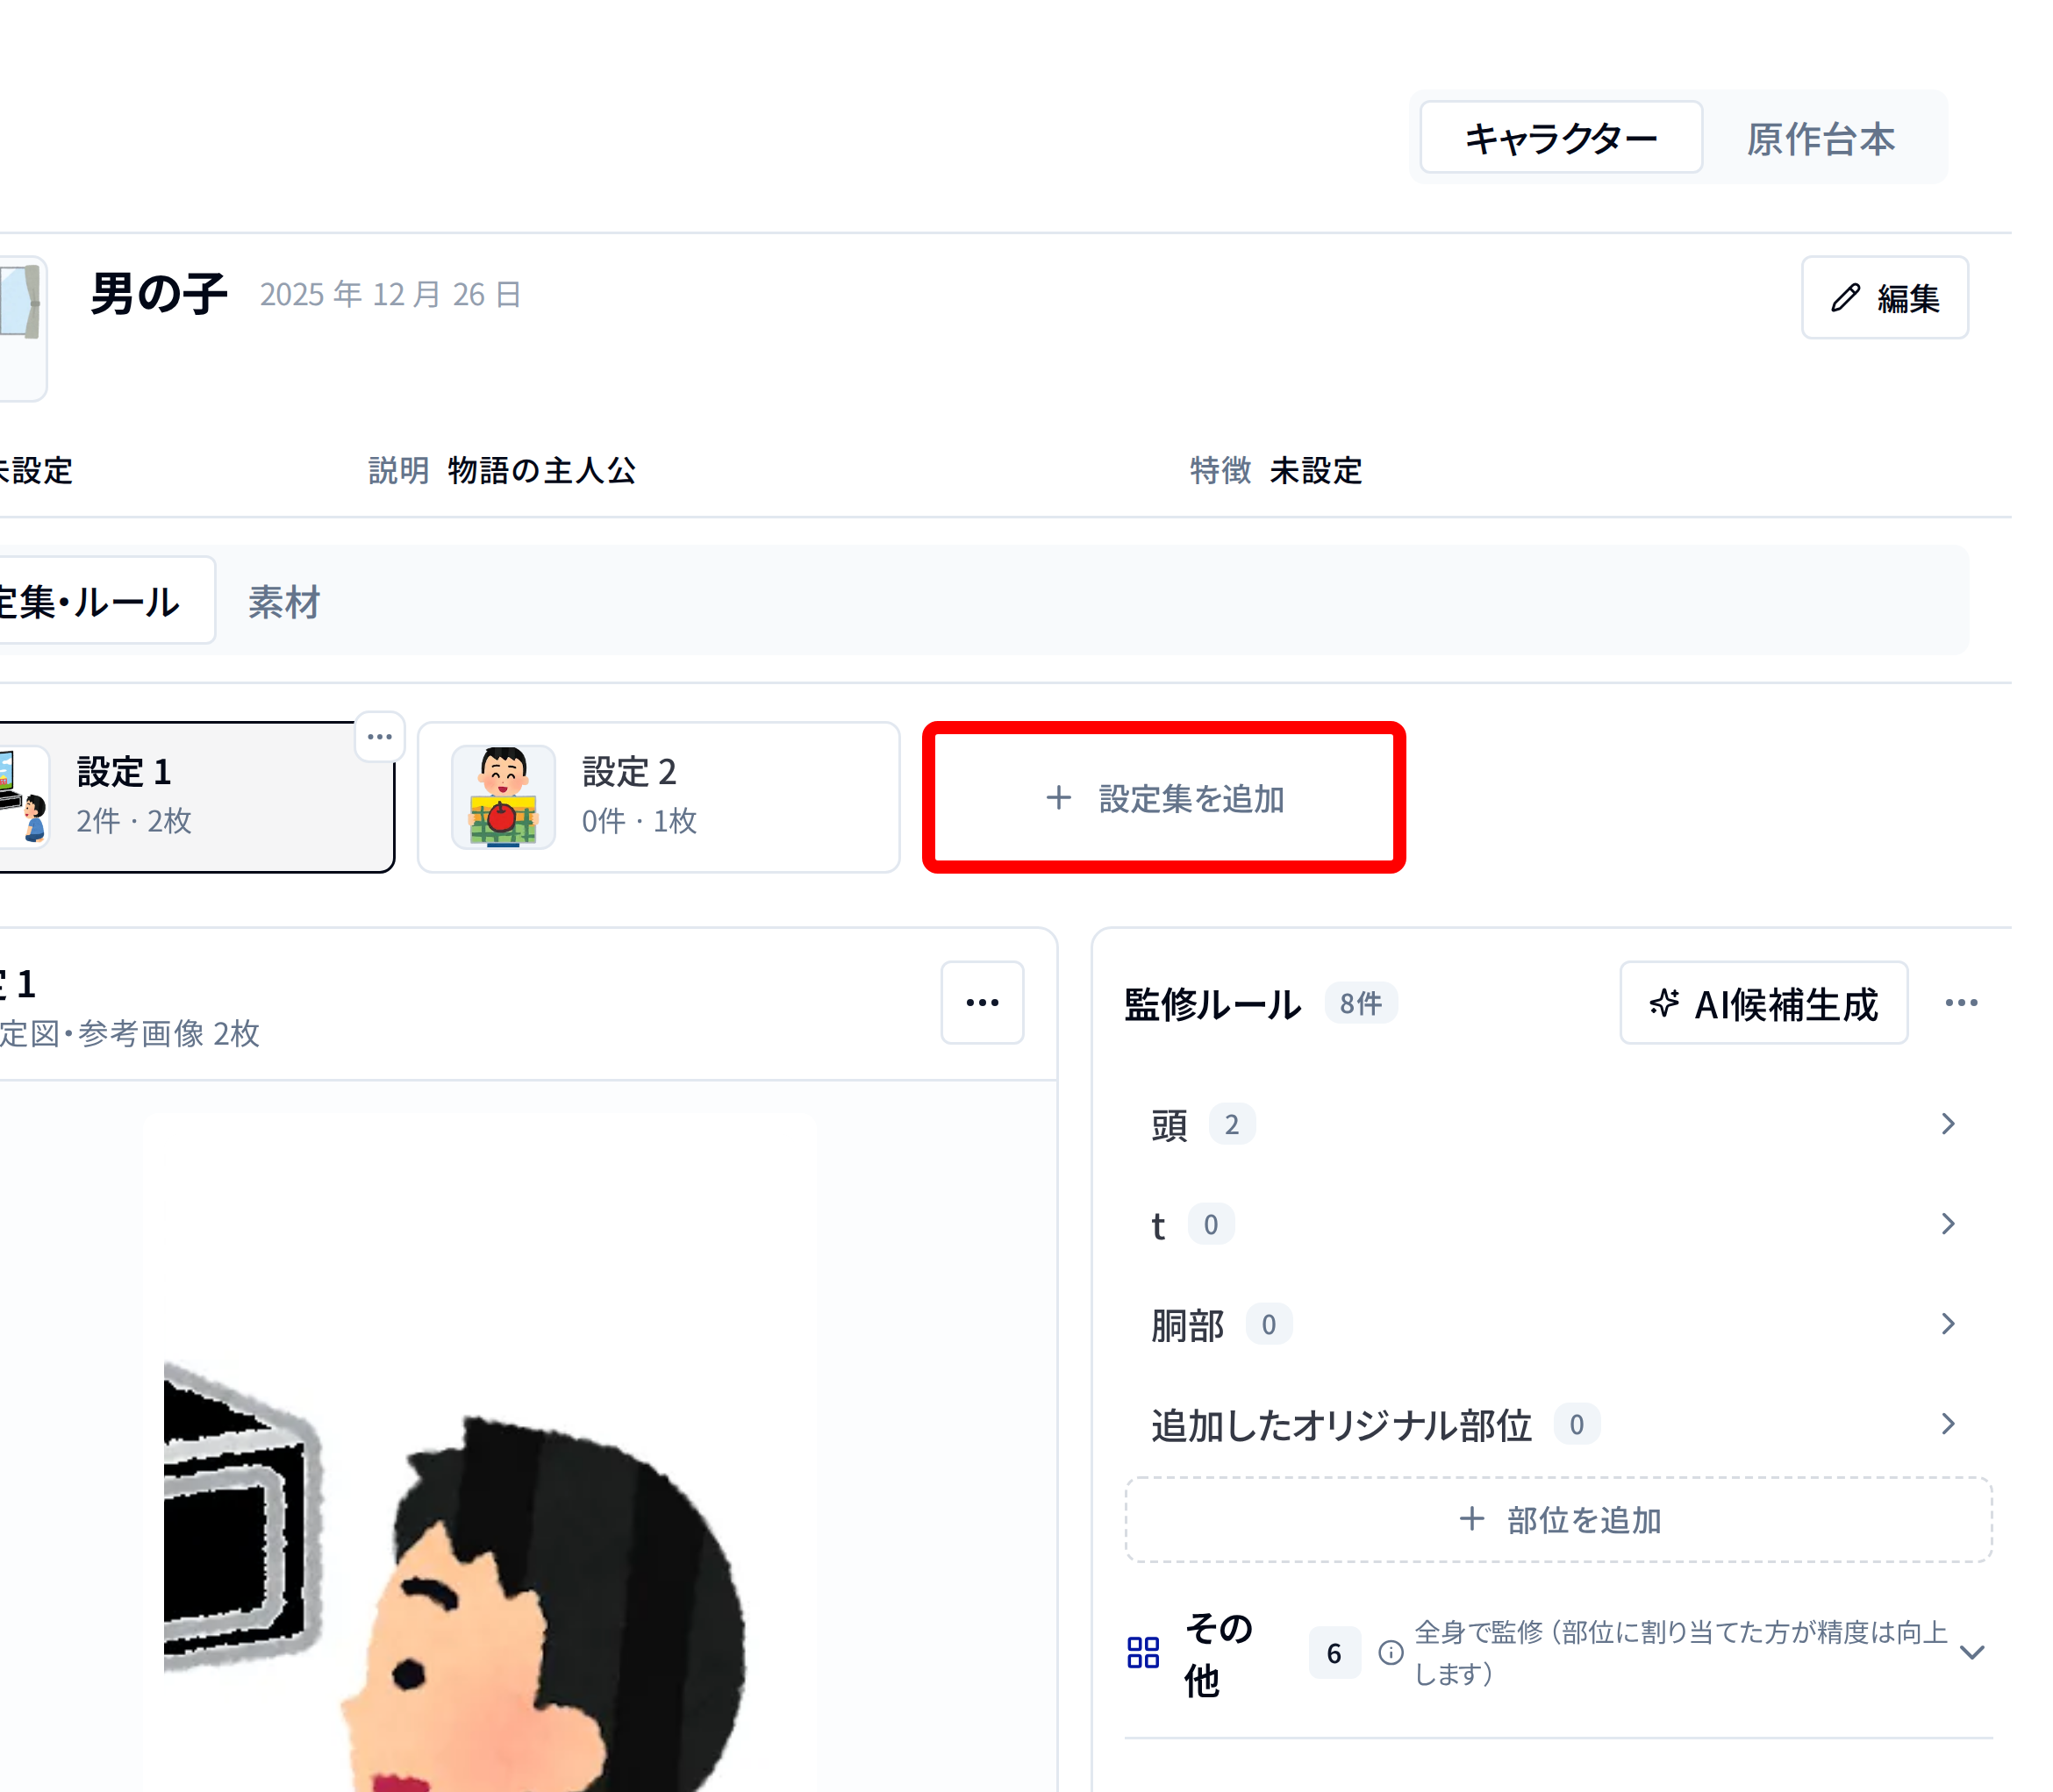Image resolution: width=2053 pixels, height=1792 pixels.
Task: Click the 物語の主人公 description text
Action: point(542,470)
